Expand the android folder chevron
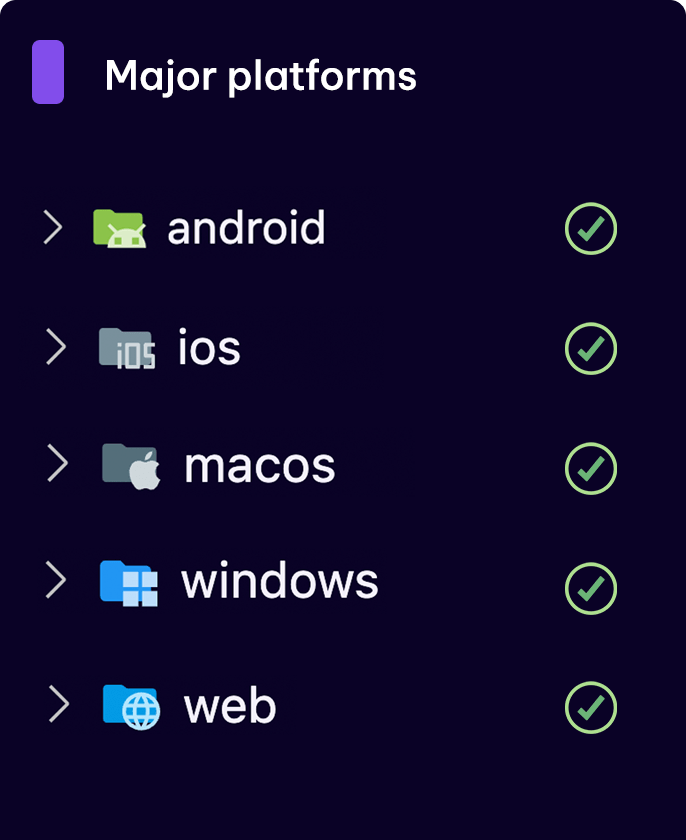Image resolution: width=686 pixels, height=840 pixels. 52,227
